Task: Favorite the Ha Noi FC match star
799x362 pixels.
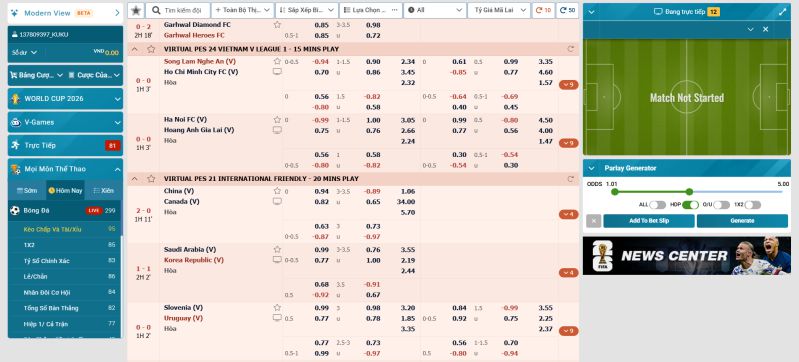Action: tap(277, 120)
